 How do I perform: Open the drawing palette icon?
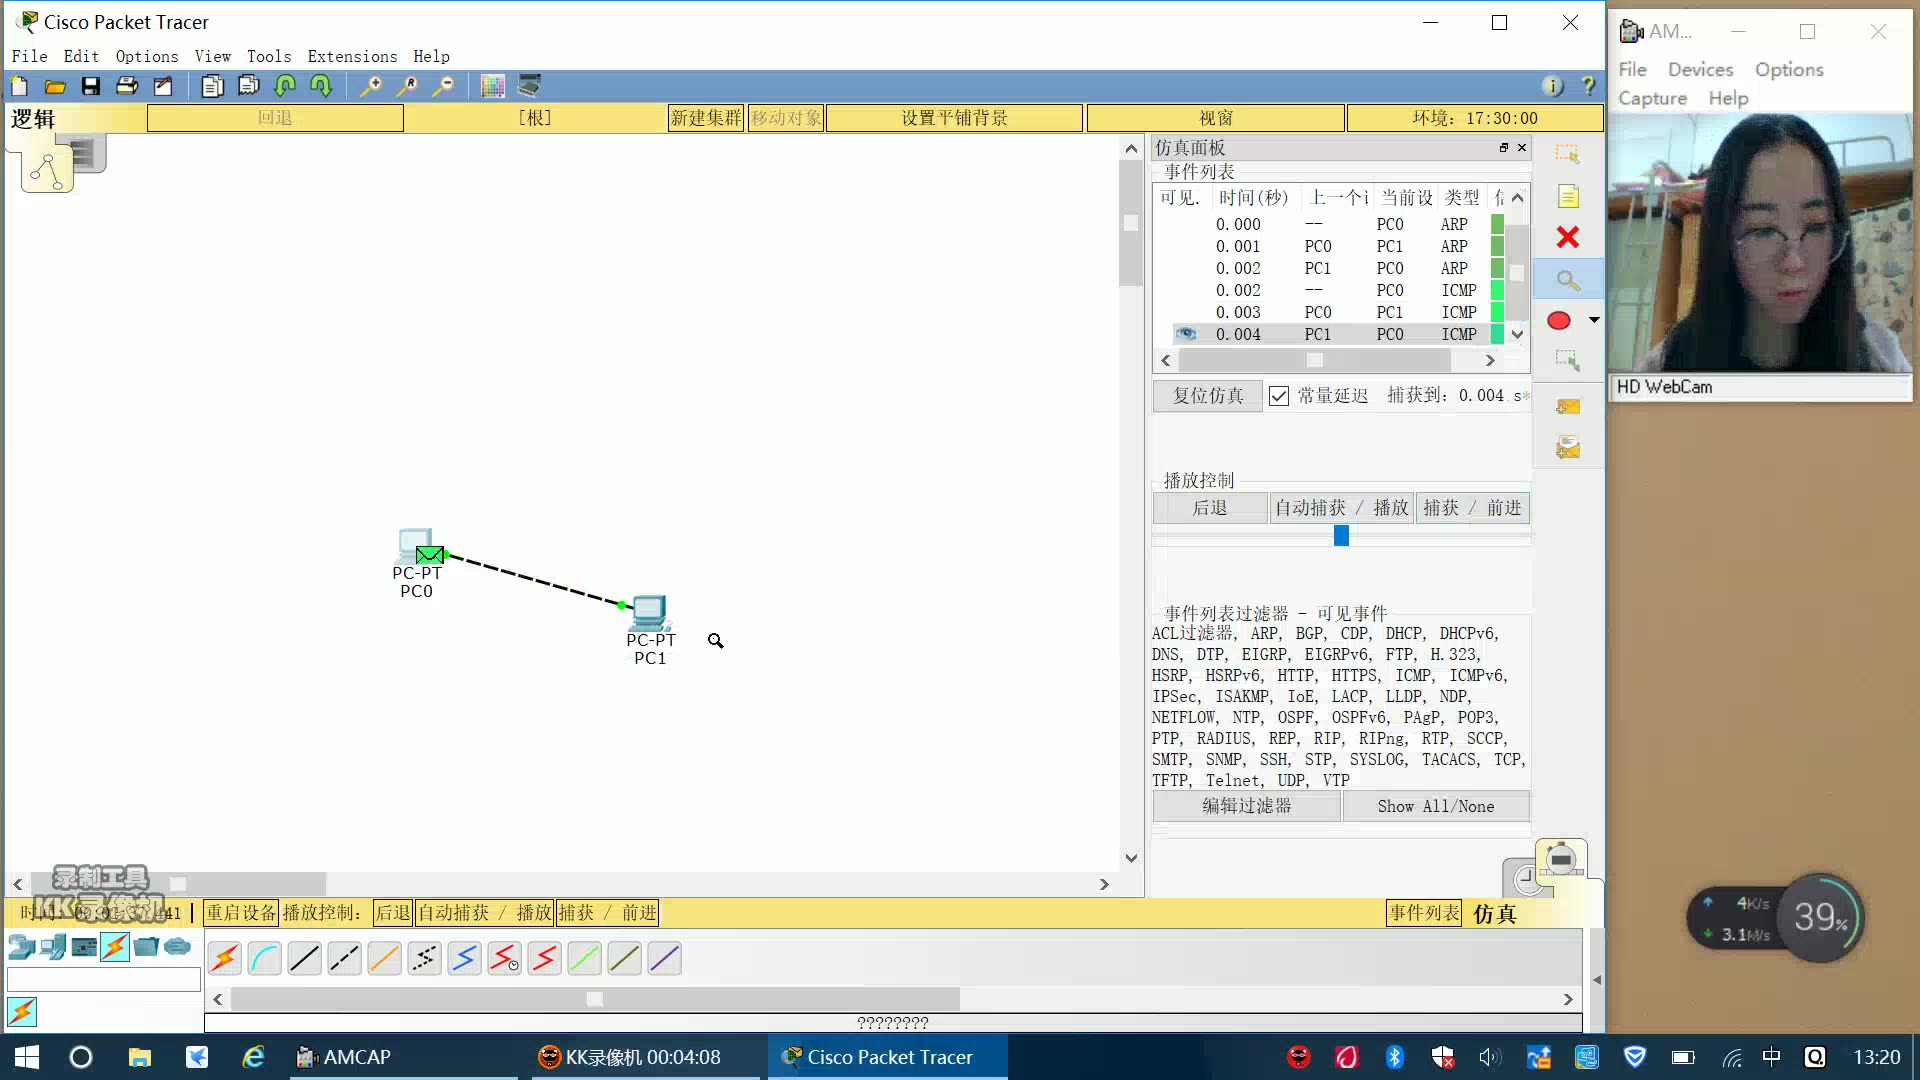pos(492,87)
